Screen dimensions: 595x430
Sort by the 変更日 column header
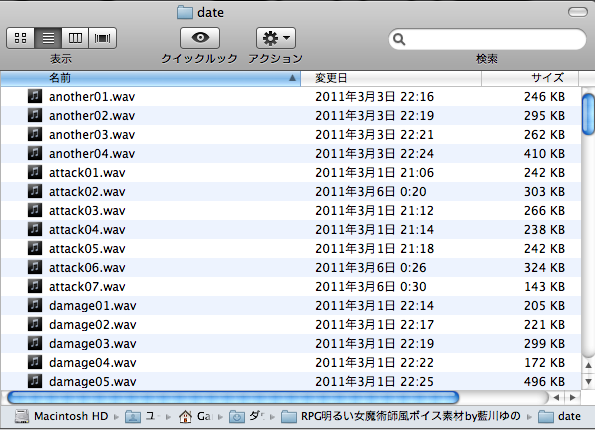click(391, 78)
